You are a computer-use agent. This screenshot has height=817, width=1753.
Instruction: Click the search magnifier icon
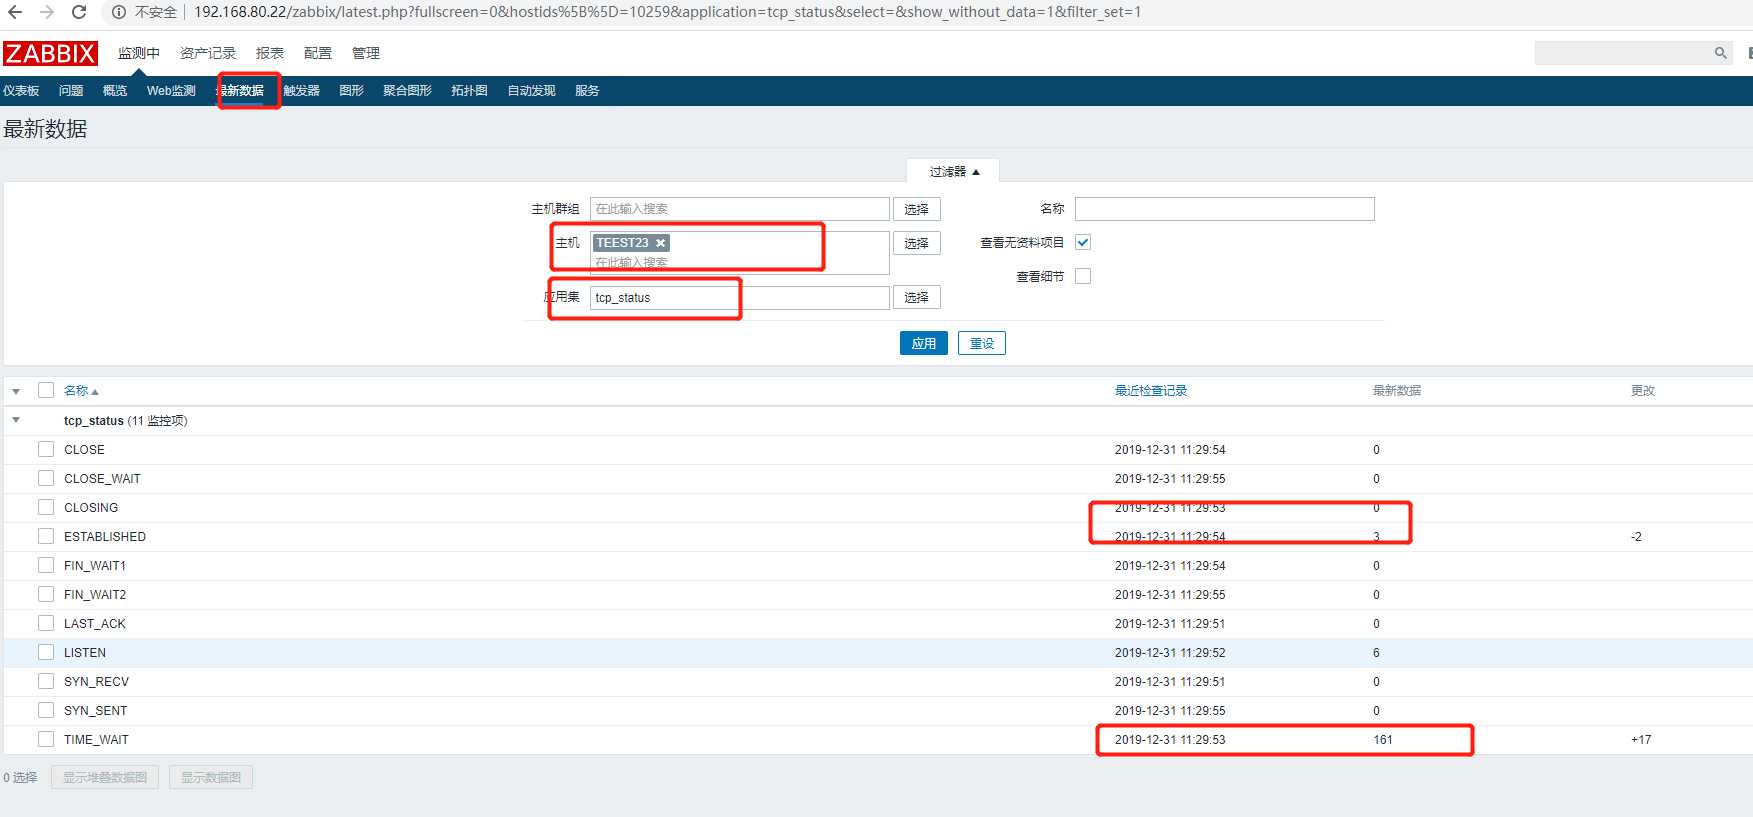click(x=1720, y=53)
